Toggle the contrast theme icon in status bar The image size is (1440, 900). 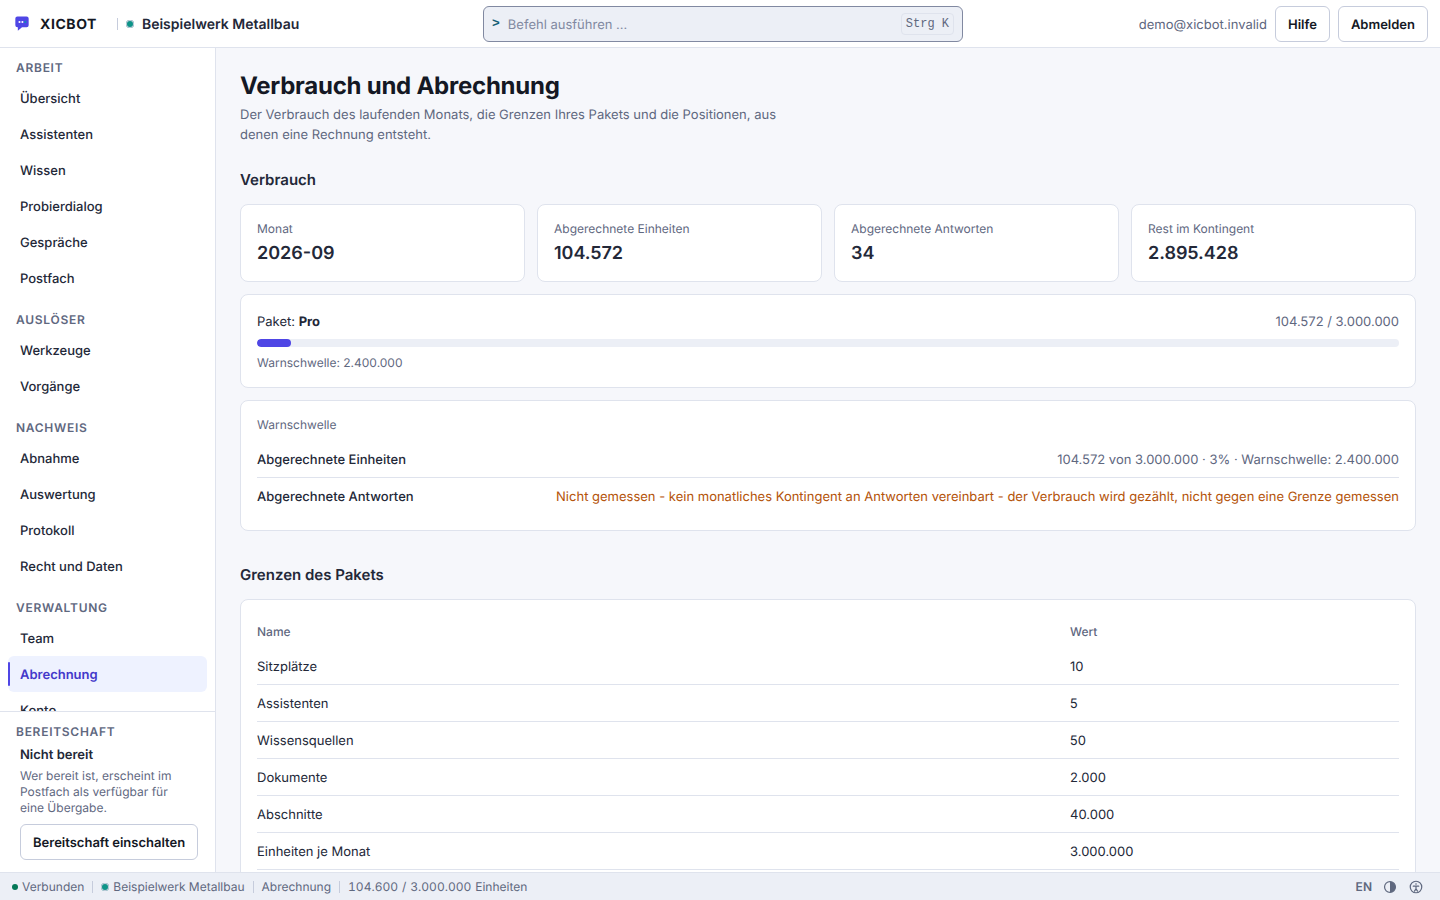click(1390, 887)
